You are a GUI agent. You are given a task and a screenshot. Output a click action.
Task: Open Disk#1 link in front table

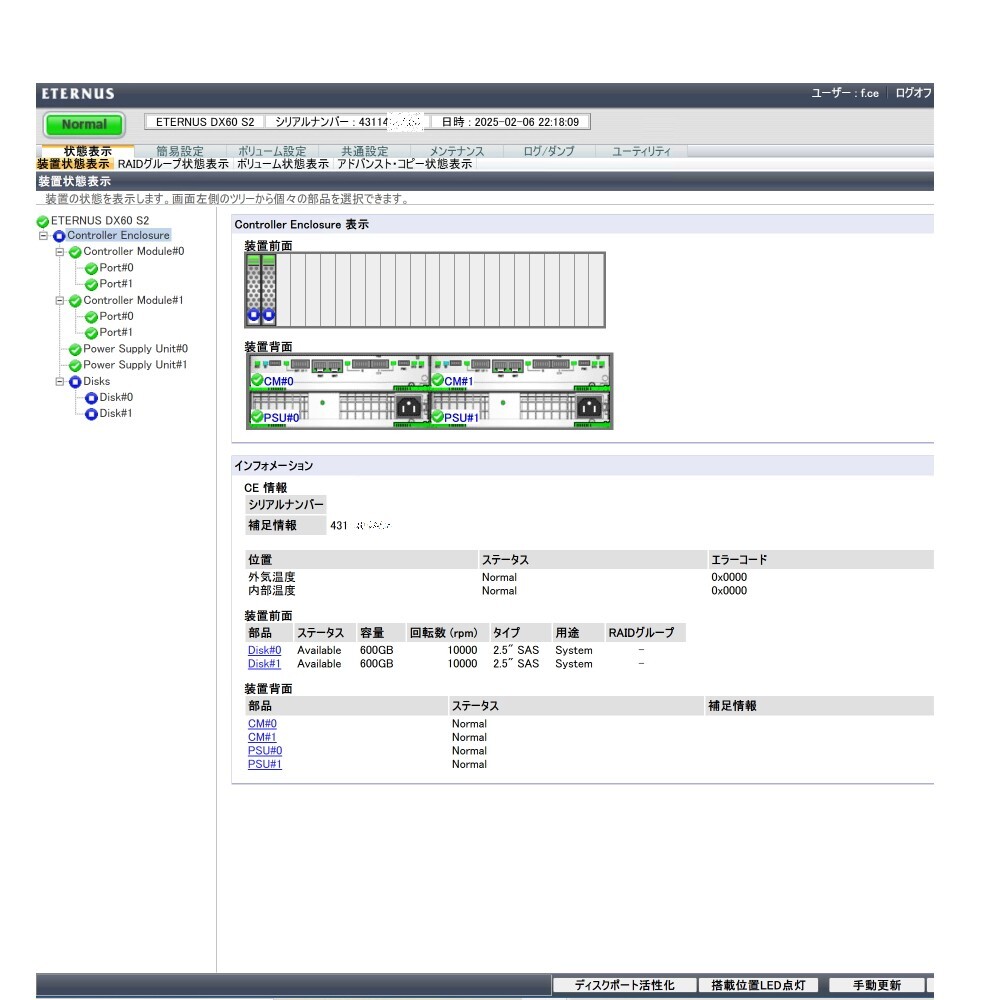(x=264, y=664)
